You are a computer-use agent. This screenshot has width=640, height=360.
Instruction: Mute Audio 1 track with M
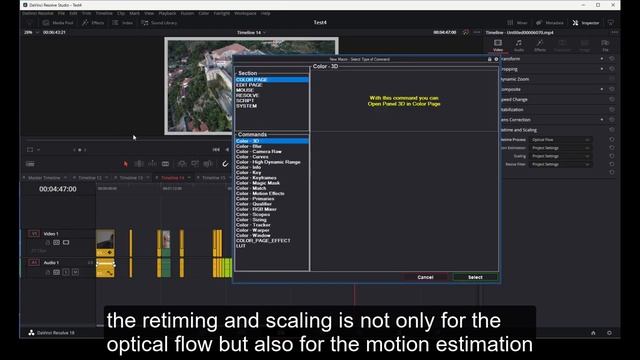(x=76, y=272)
